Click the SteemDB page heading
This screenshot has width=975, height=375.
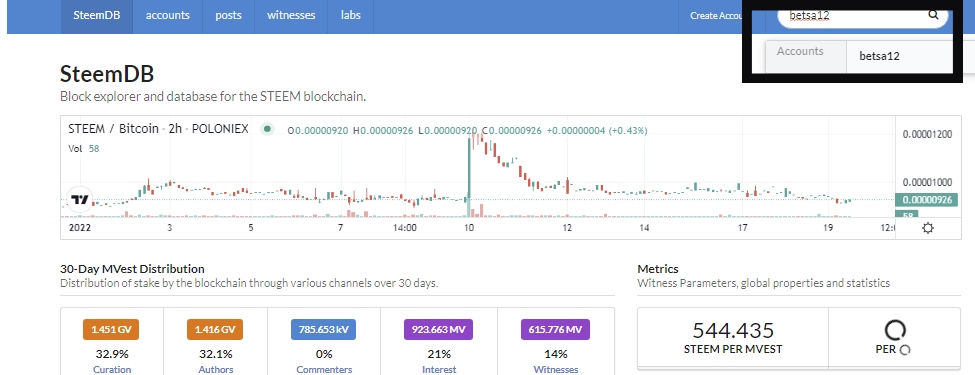point(107,75)
